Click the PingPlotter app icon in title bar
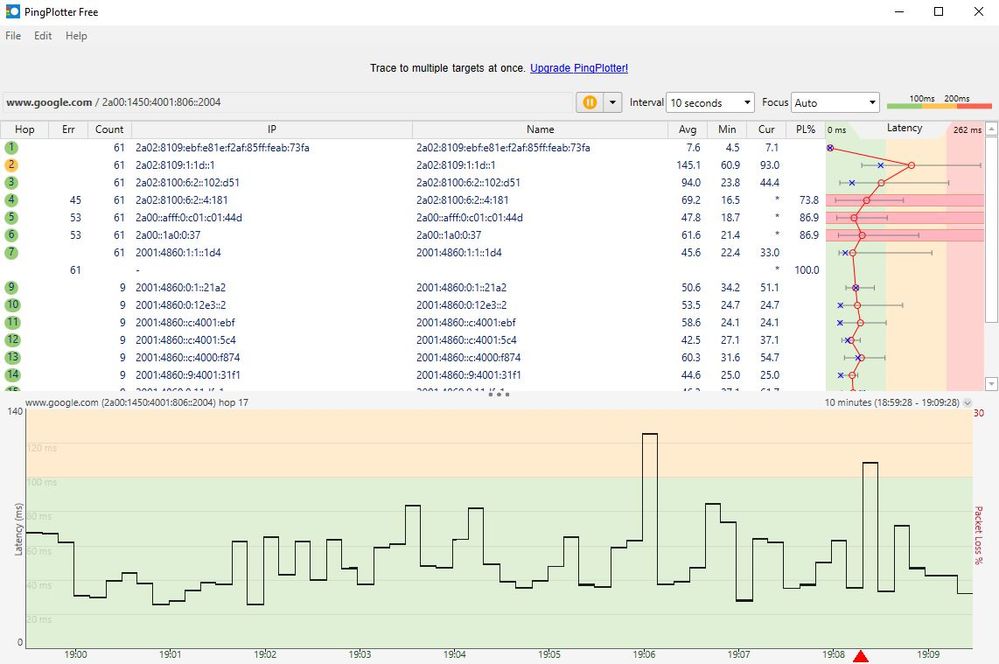The image size is (999, 664). click(x=13, y=12)
